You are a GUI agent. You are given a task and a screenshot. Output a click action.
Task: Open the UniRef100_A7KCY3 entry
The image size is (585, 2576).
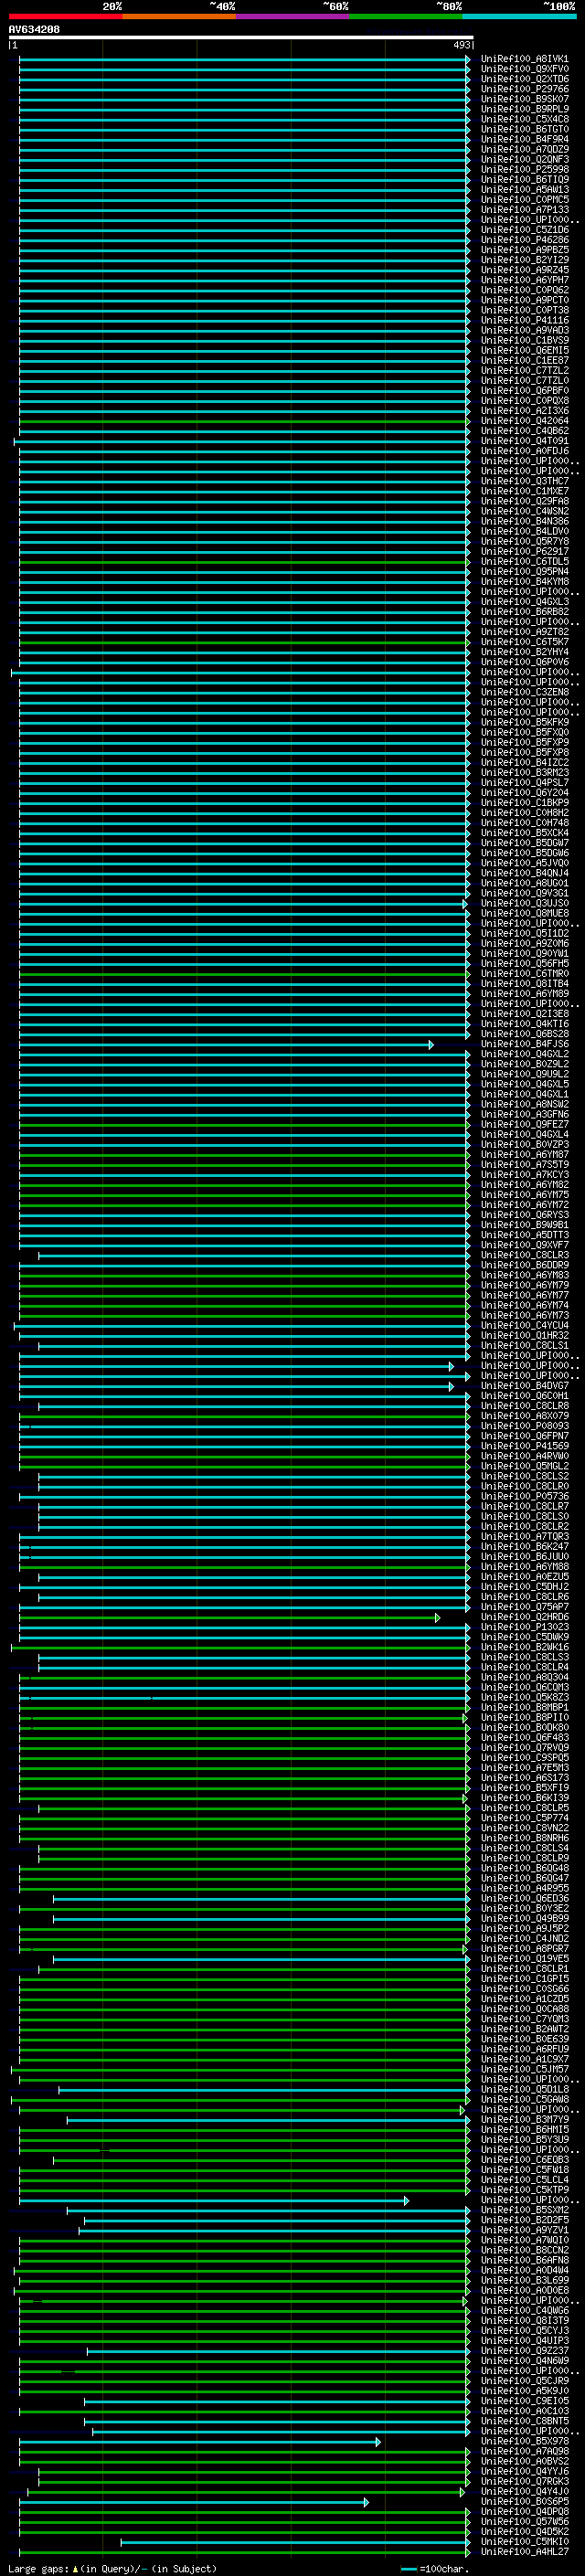tap(524, 1174)
